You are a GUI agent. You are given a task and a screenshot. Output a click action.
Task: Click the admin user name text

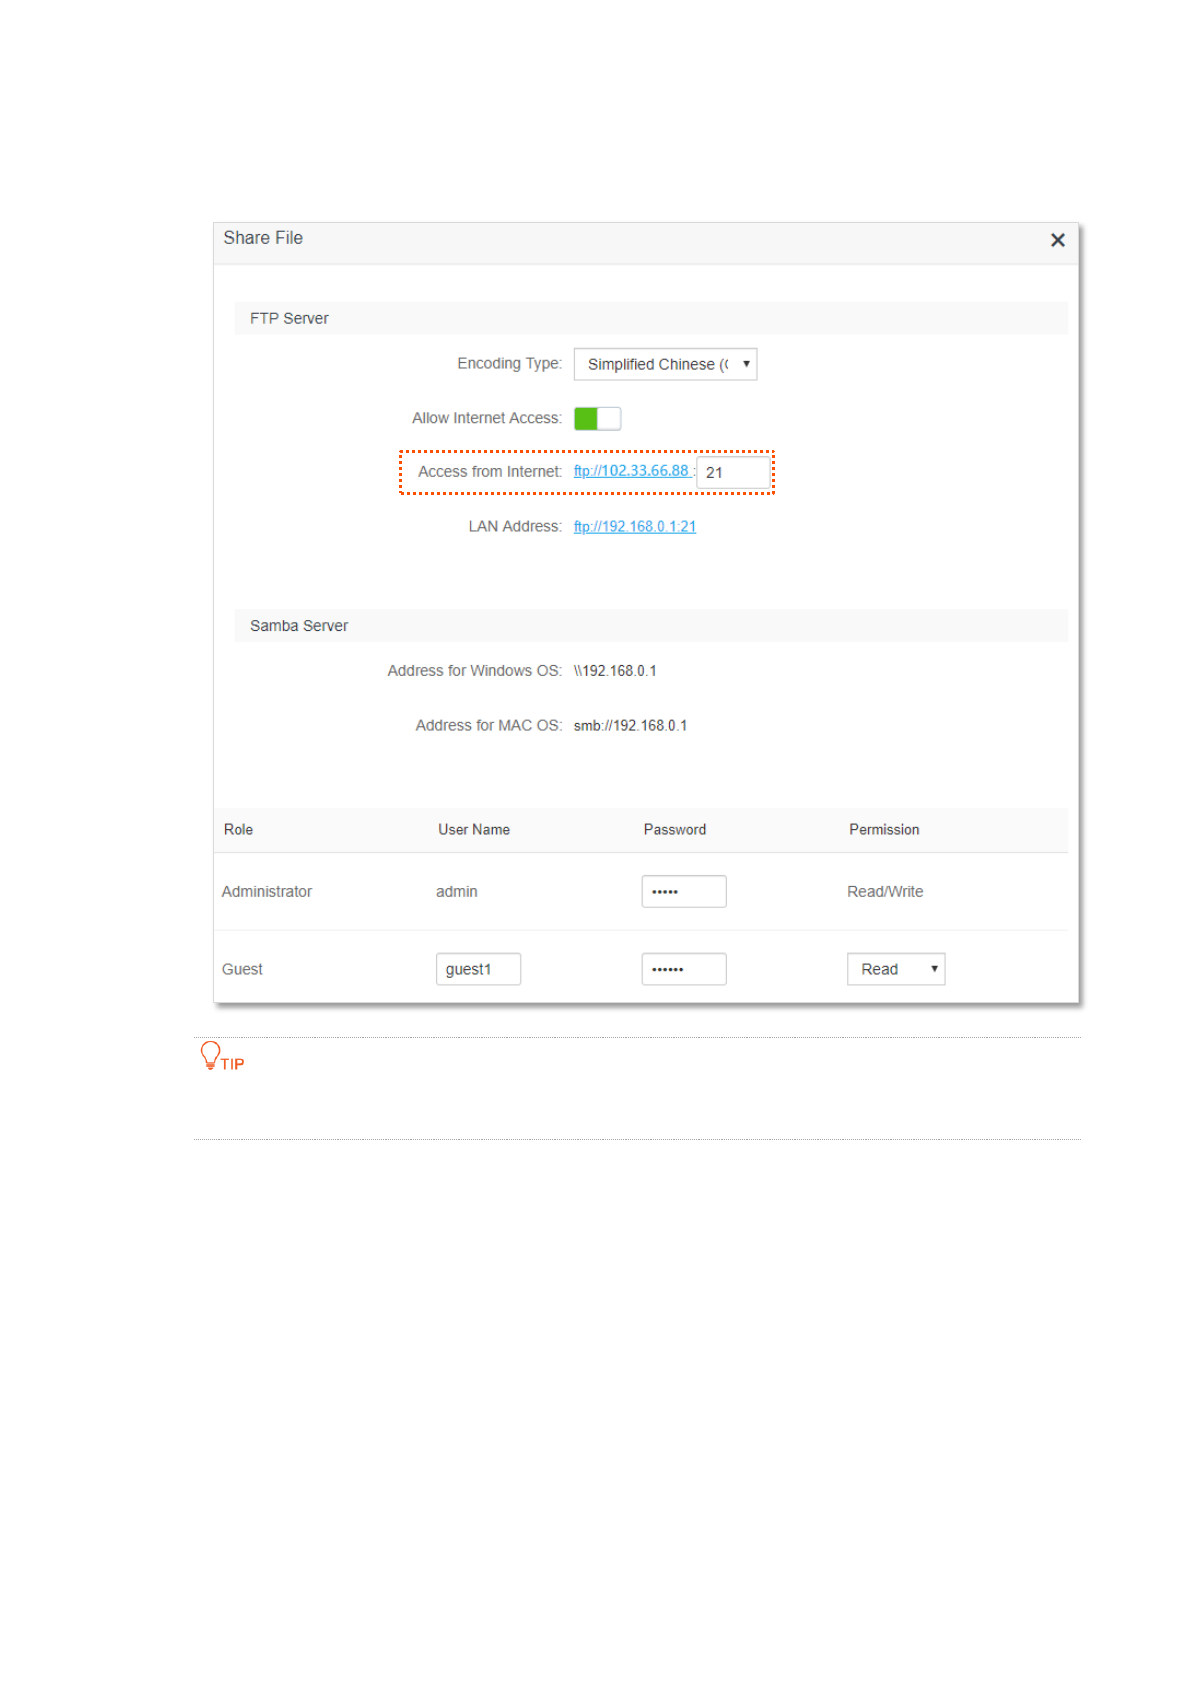point(457,892)
